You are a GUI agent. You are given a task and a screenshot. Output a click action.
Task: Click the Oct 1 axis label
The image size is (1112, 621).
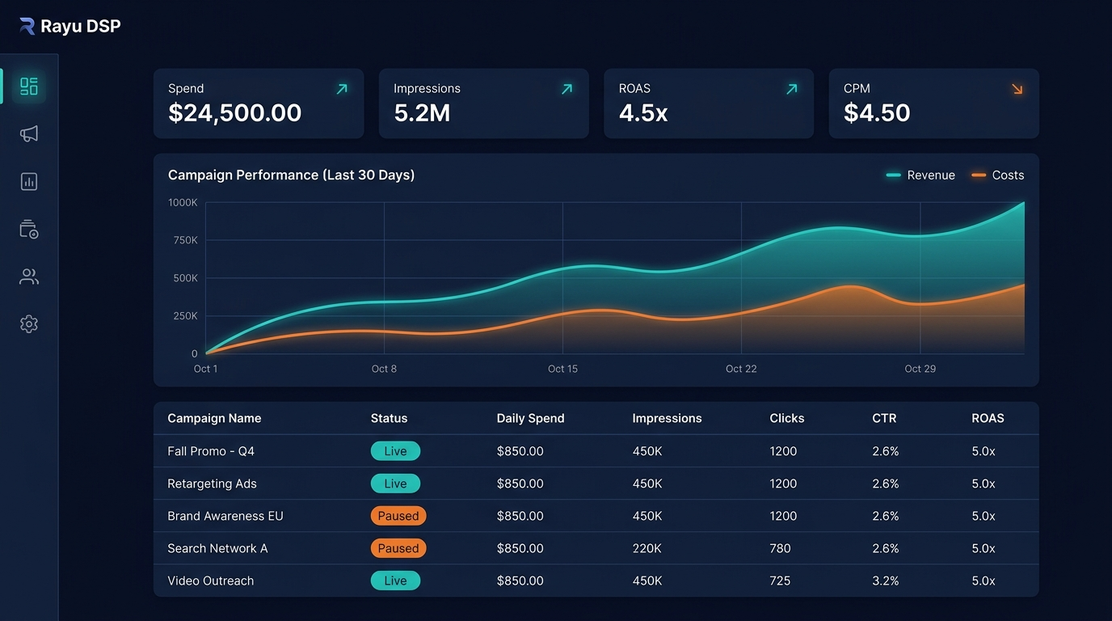206,369
